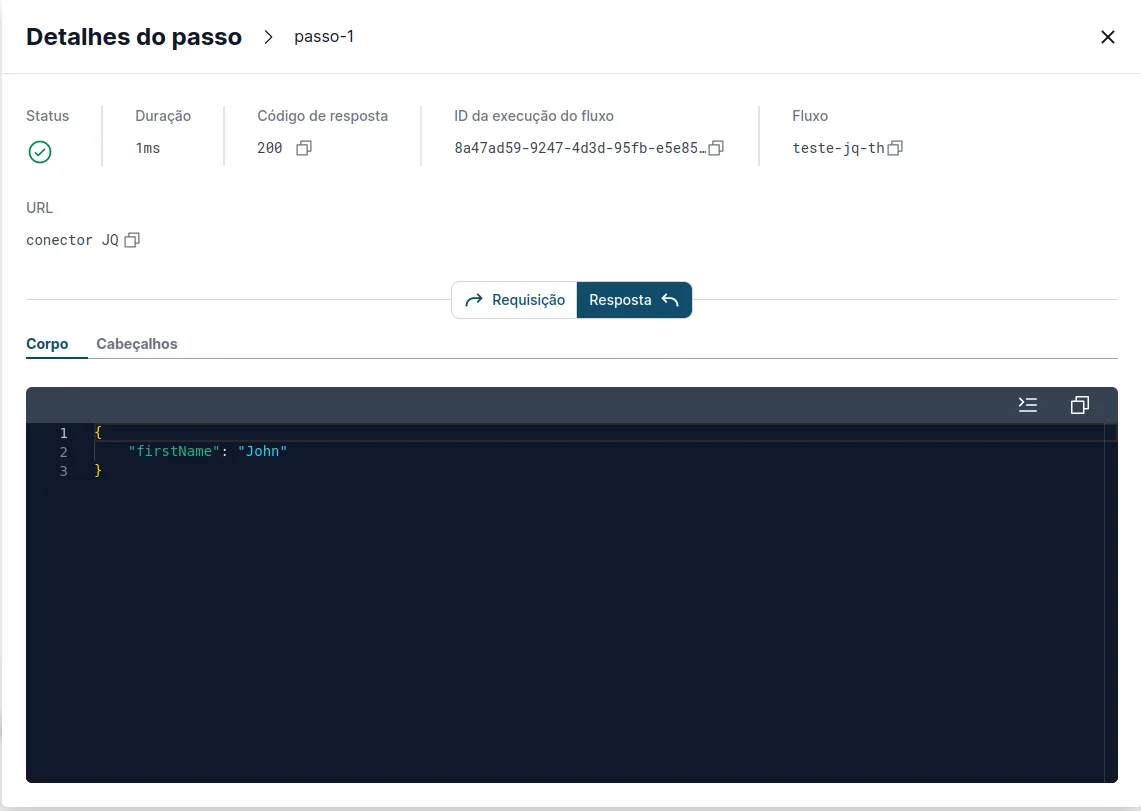Screen dimensions: 1141x811
Task: Switch to the Requisição view
Action: 514,300
